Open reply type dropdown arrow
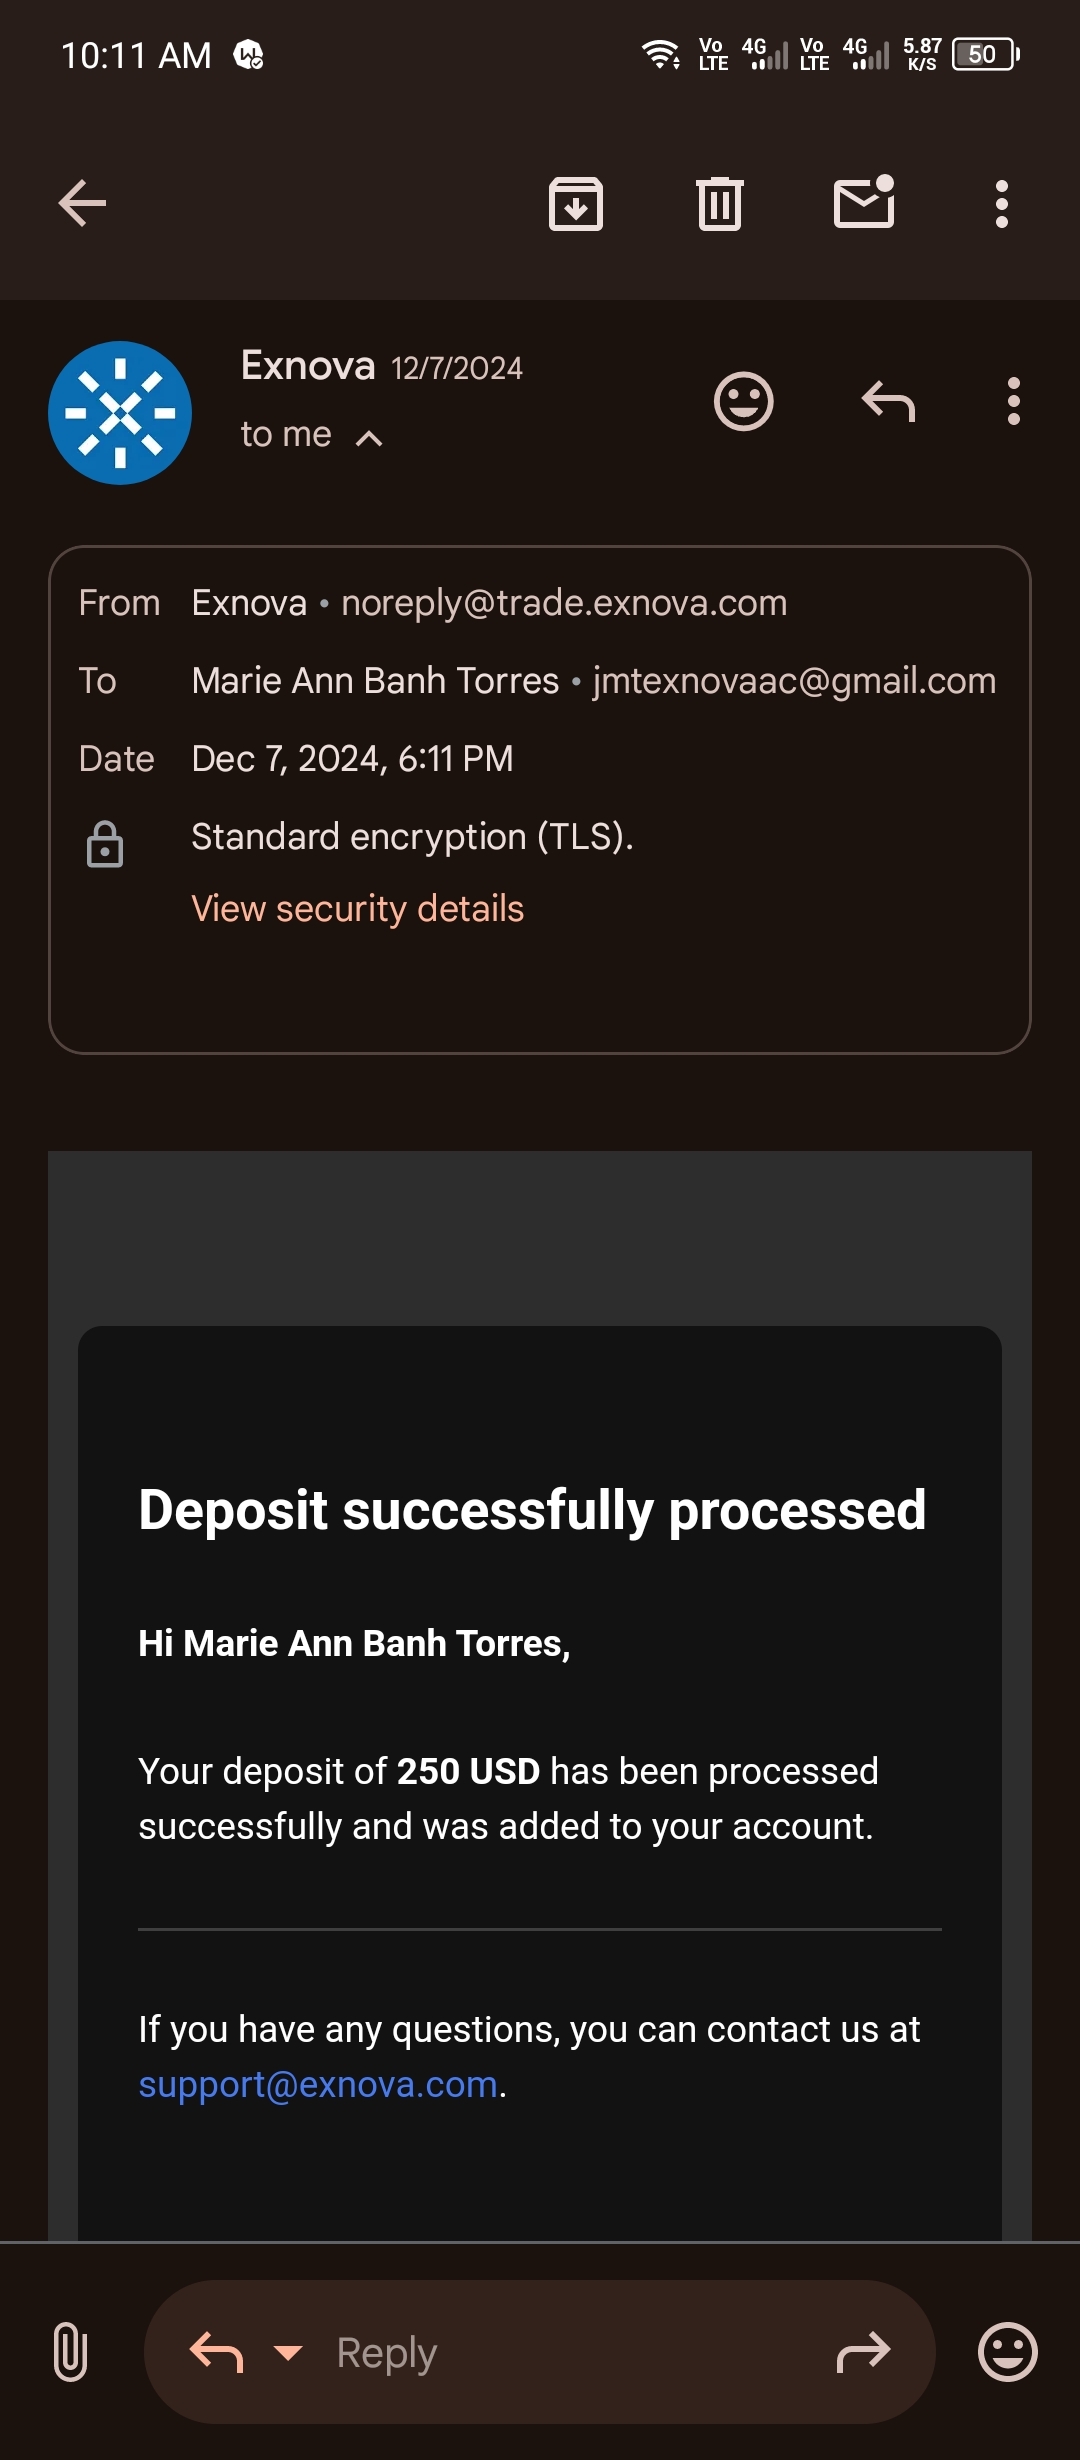Viewport: 1080px width, 2460px height. [x=288, y=2352]
